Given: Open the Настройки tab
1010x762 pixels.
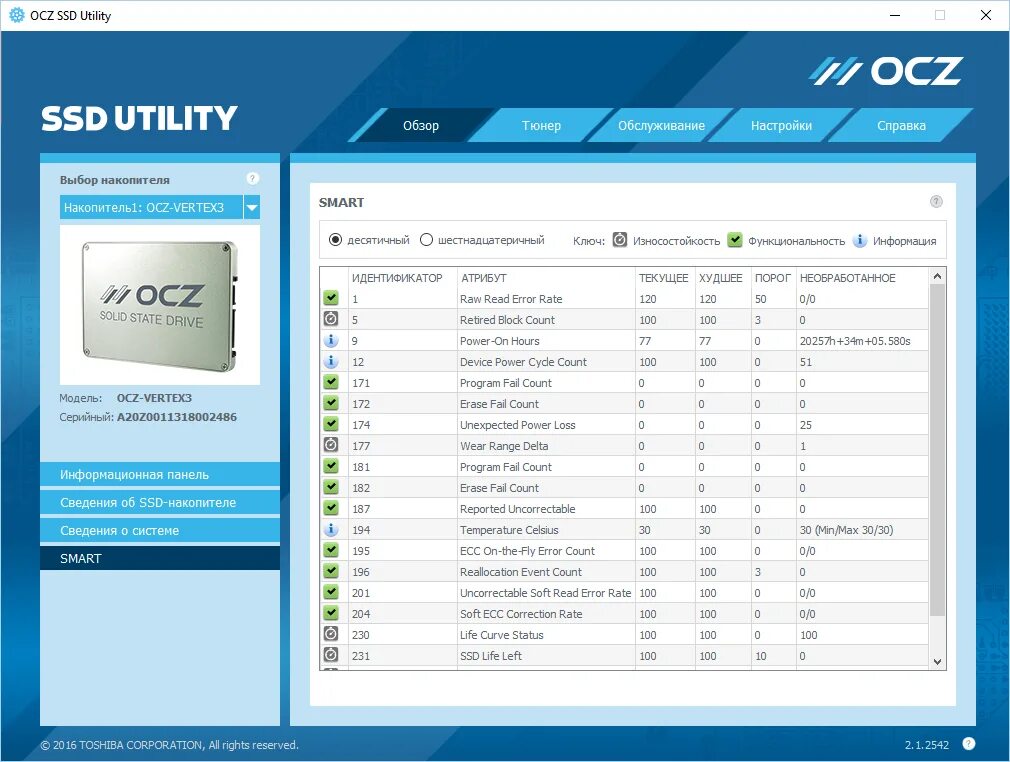Looking at the screenshot, I should point(781,125).
